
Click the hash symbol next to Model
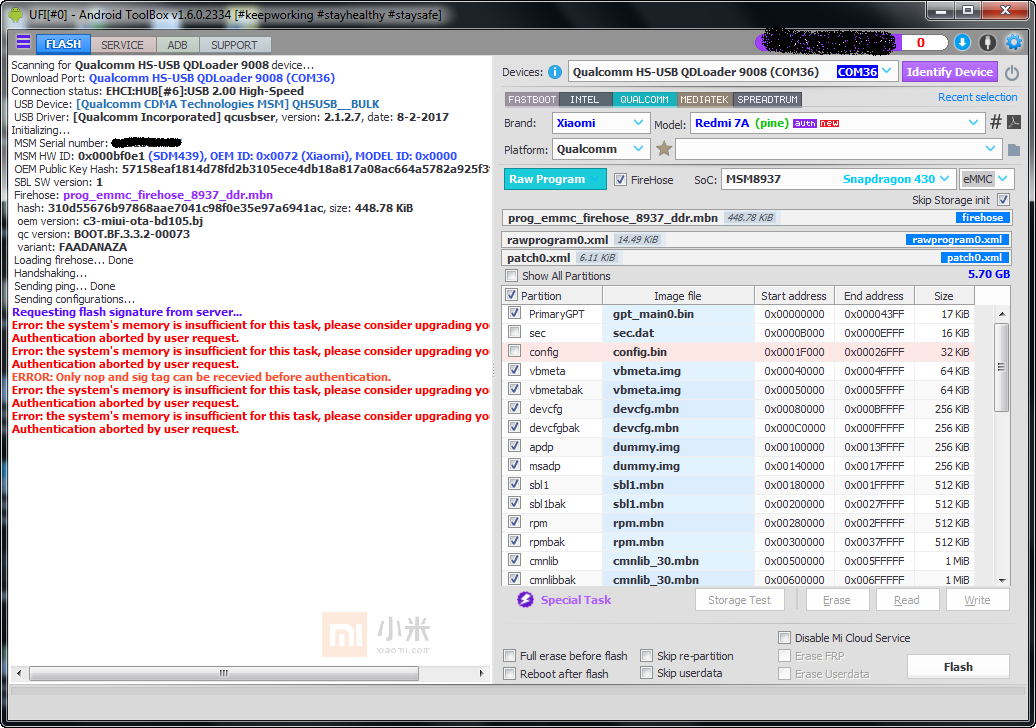coord(995,123)
